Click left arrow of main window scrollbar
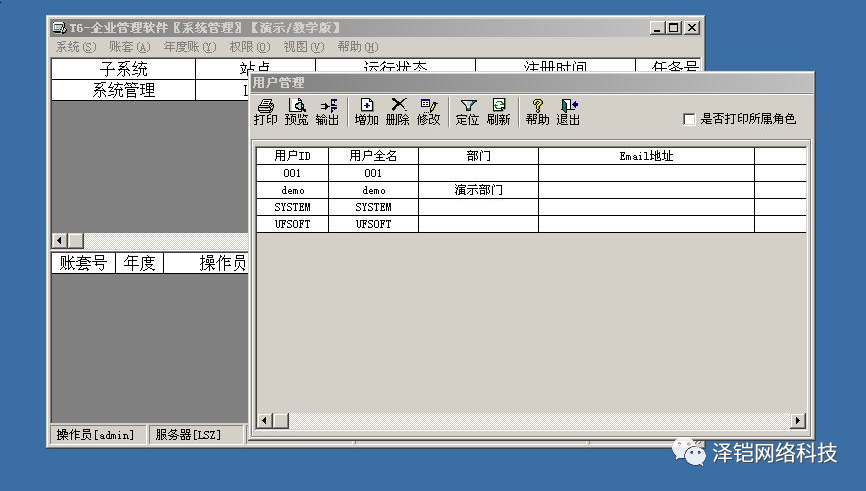866x491 pixels. 59,241
